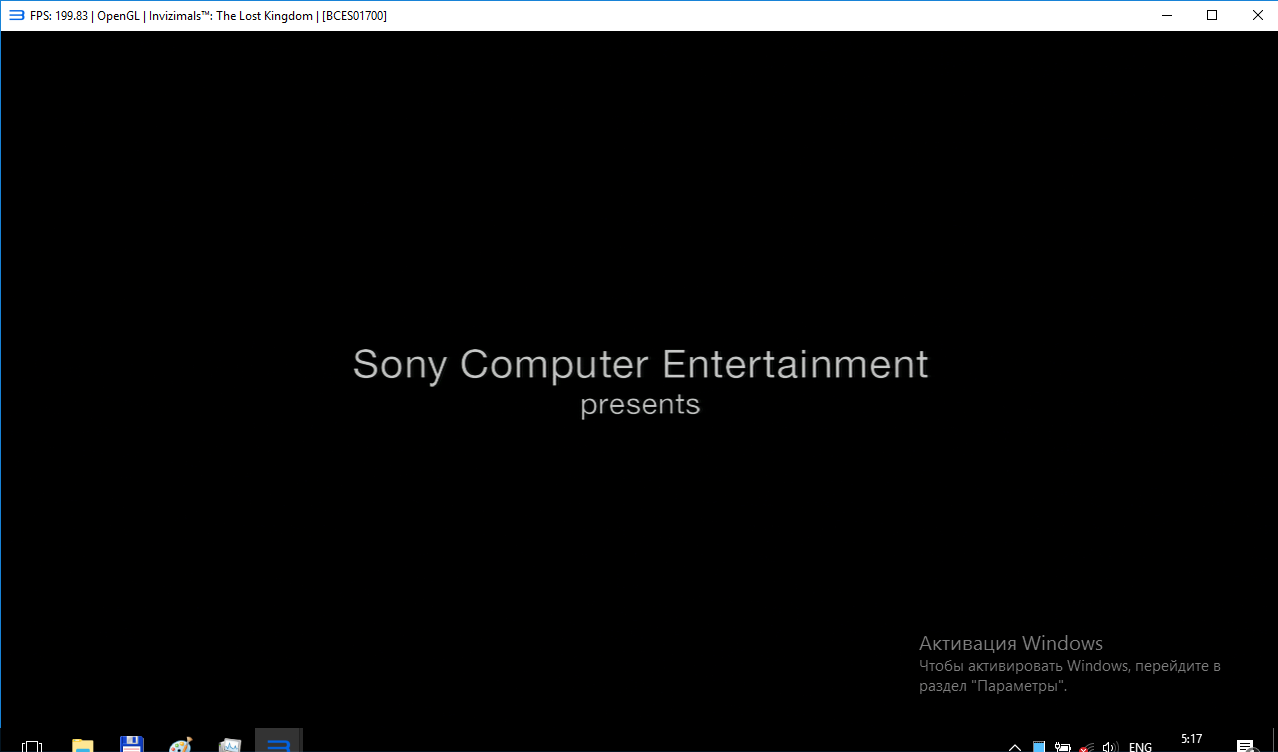Maximize the RPCS3 game window
The image size is (1278, 752).
tap(1212, 15)
